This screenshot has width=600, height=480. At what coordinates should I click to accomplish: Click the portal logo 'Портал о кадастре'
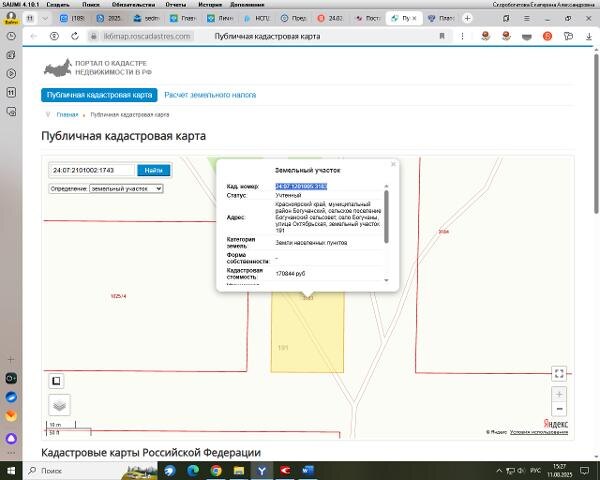98,68
